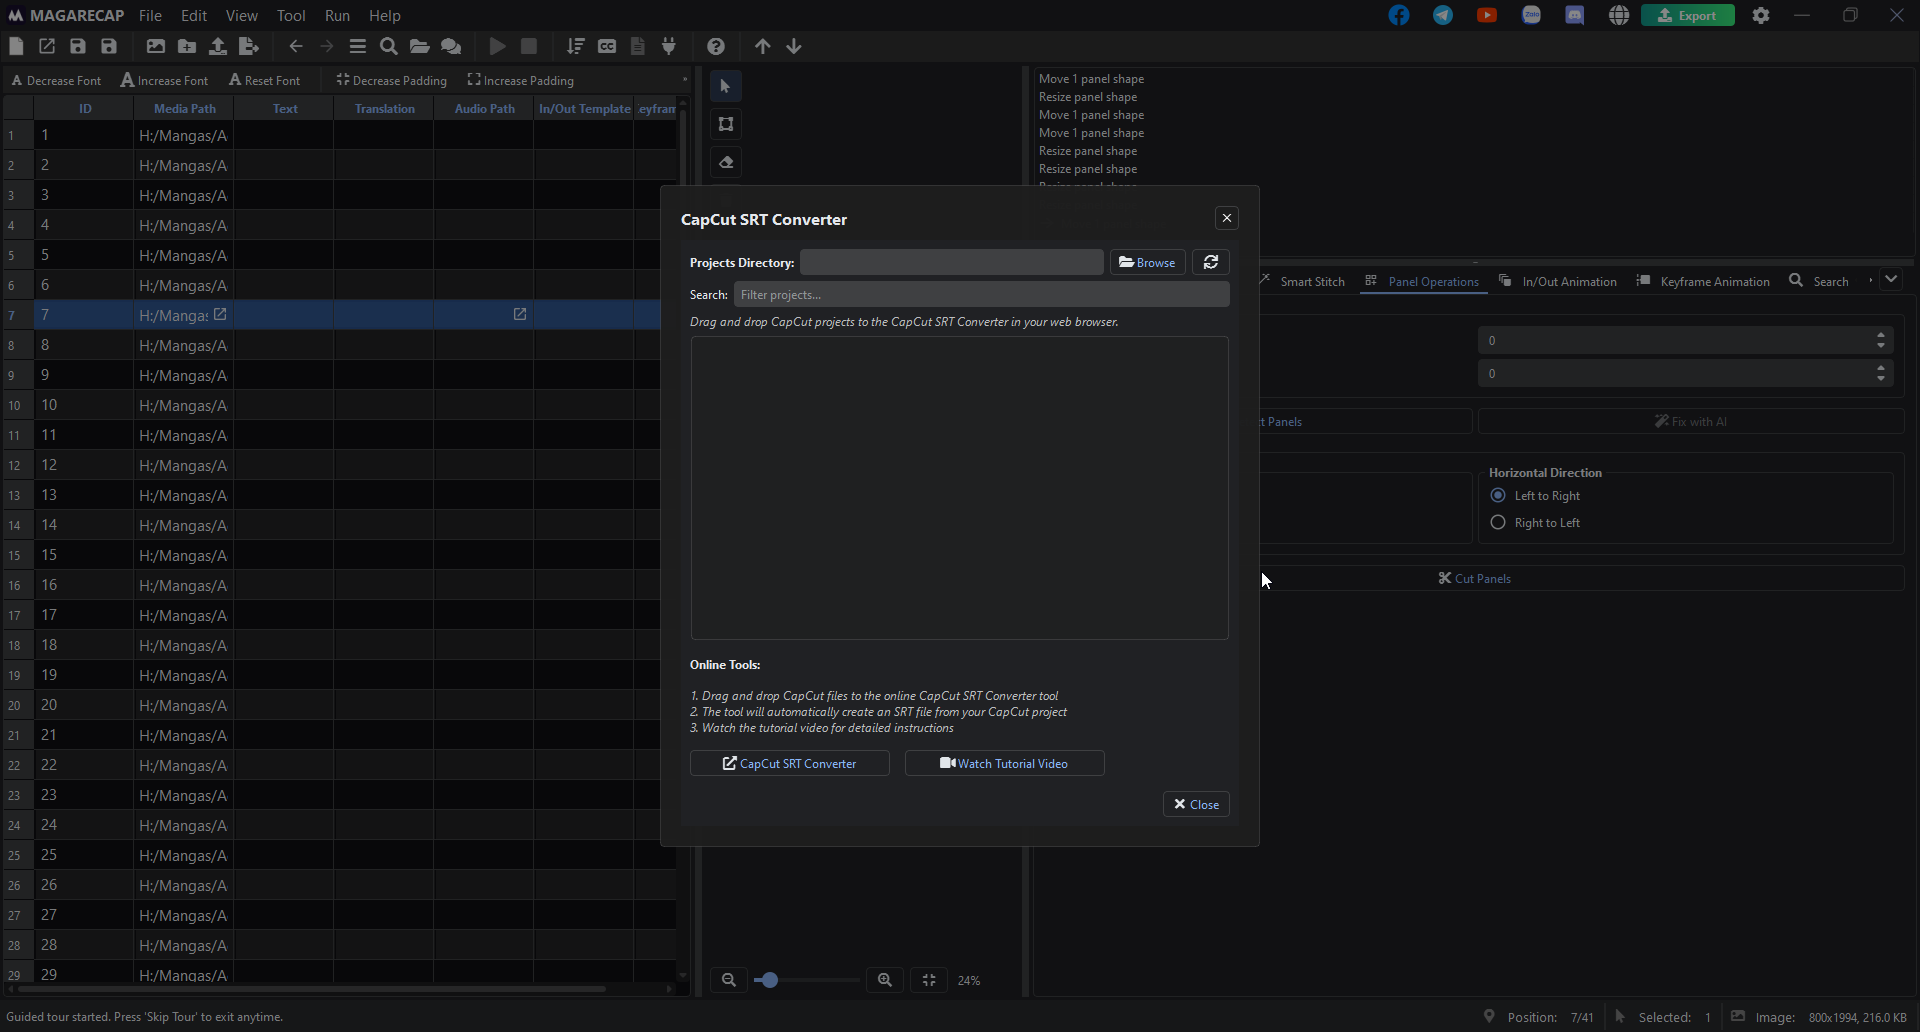Open the File menu
This screenshot has height=1032, width=1920.
150,15
